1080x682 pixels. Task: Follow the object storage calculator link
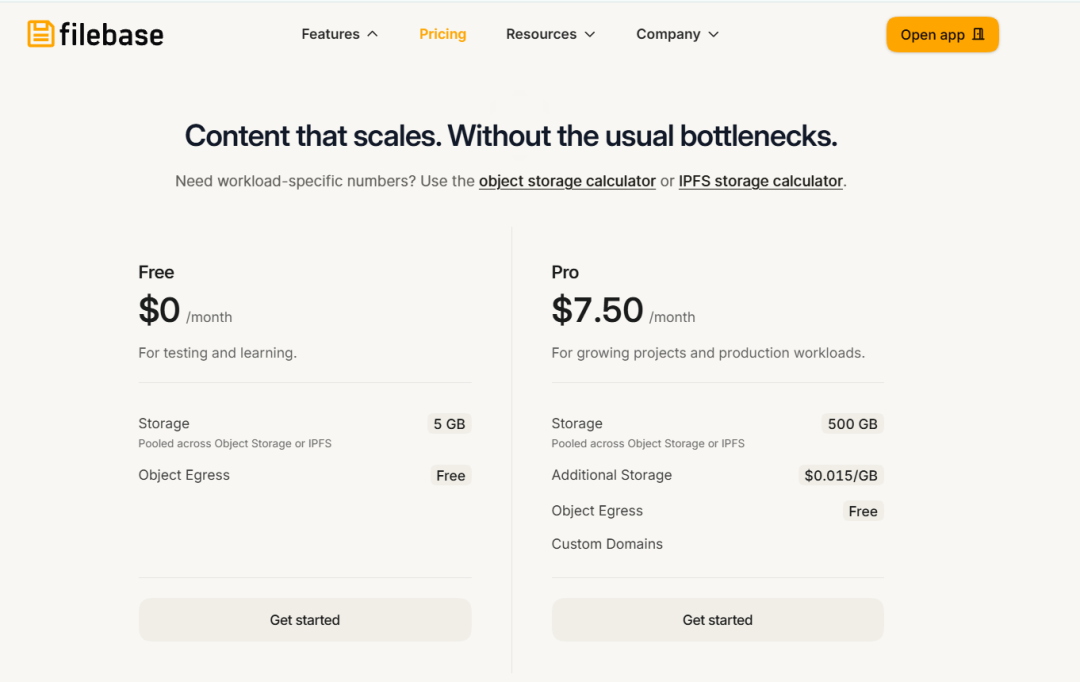pos(567,181)
